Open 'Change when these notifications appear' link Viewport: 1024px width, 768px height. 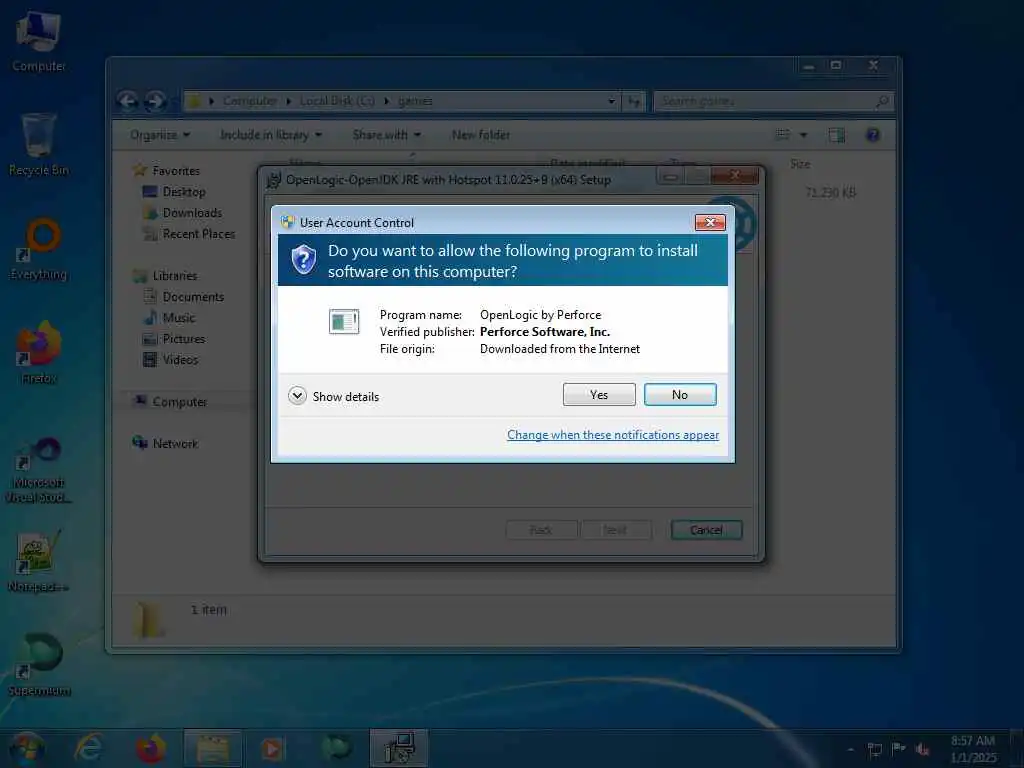[x=613, y=435]
